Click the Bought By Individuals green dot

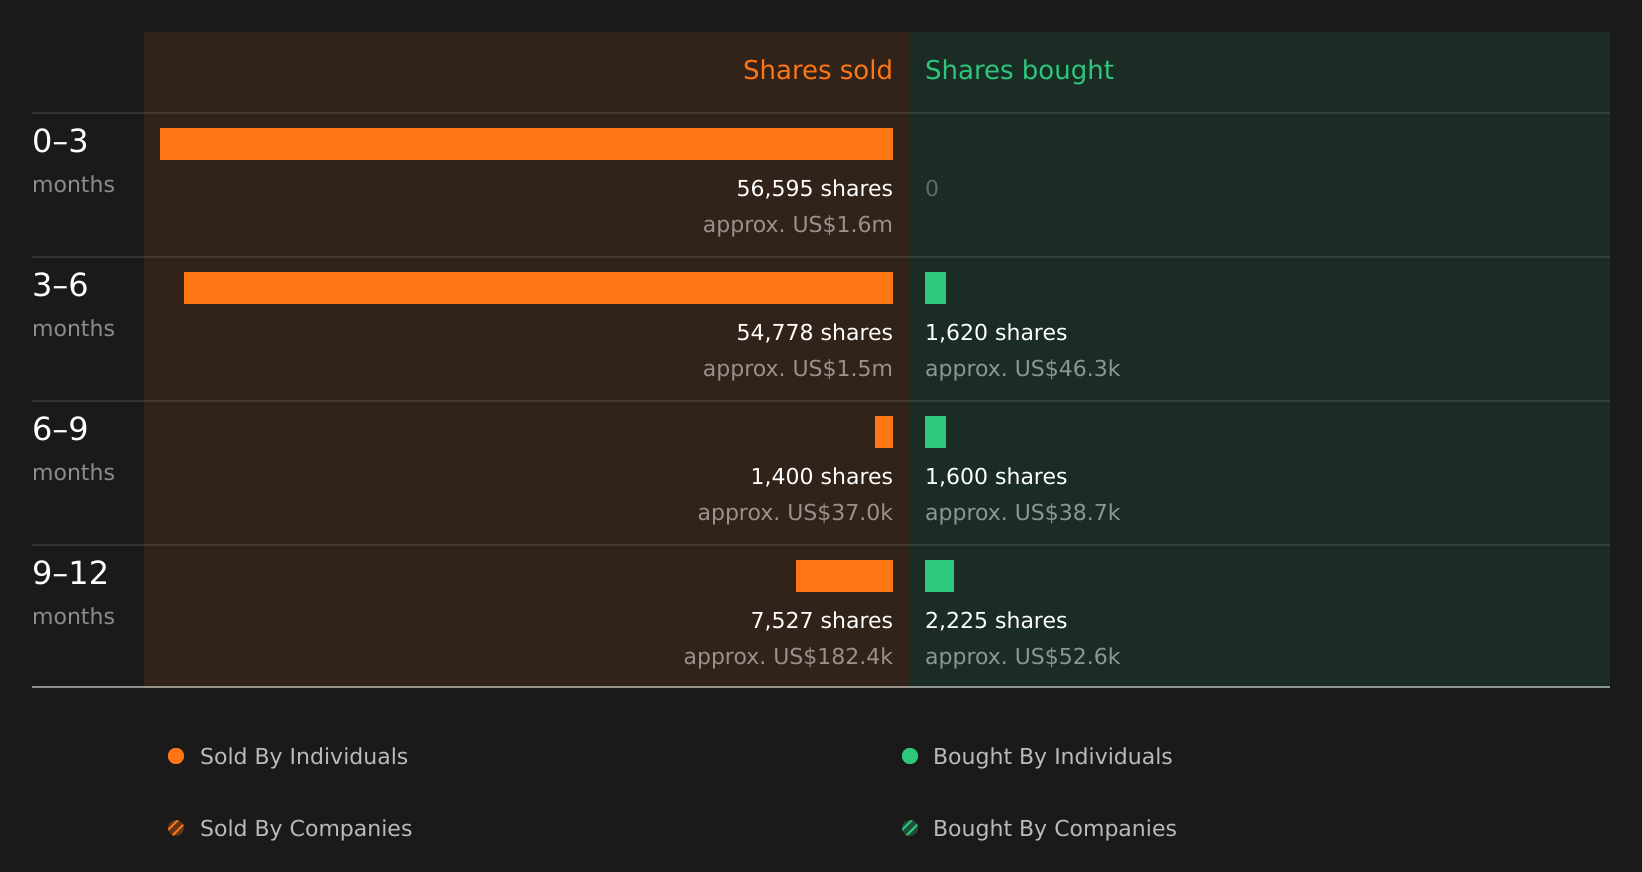click(x=910, y=756)
